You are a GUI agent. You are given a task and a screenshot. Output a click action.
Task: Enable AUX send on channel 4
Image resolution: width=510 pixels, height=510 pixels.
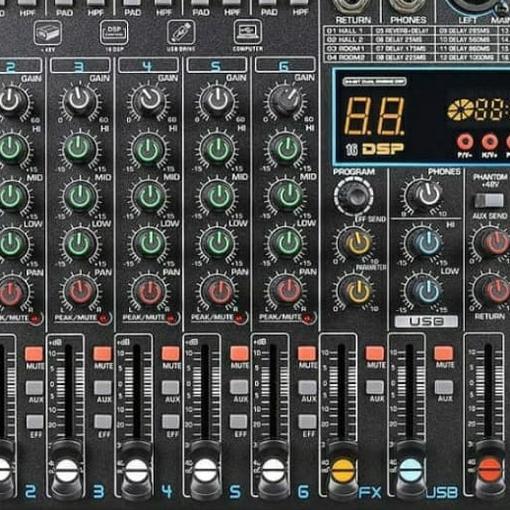(x=171, y=388)
